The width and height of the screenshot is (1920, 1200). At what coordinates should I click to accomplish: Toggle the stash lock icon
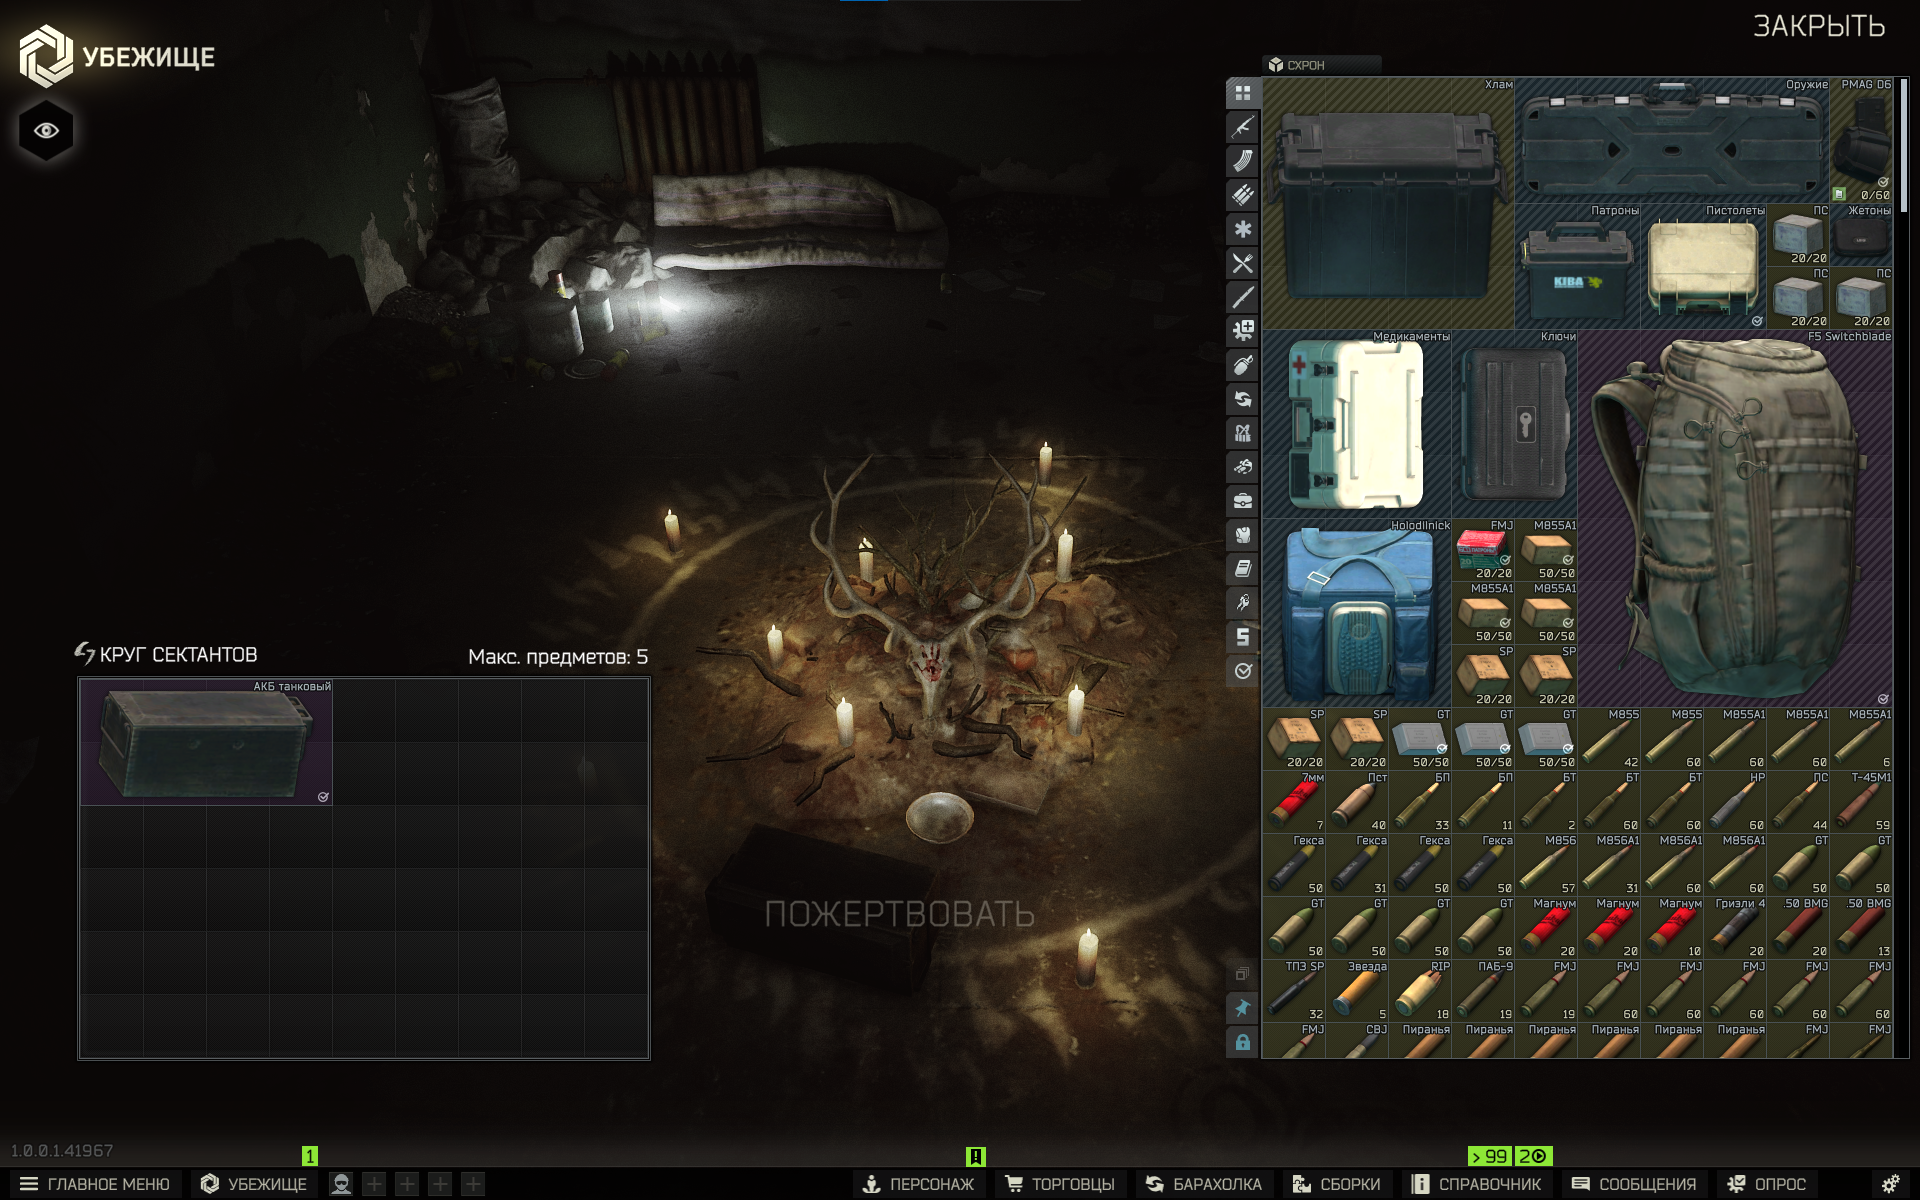[x=1242, y=1042]
